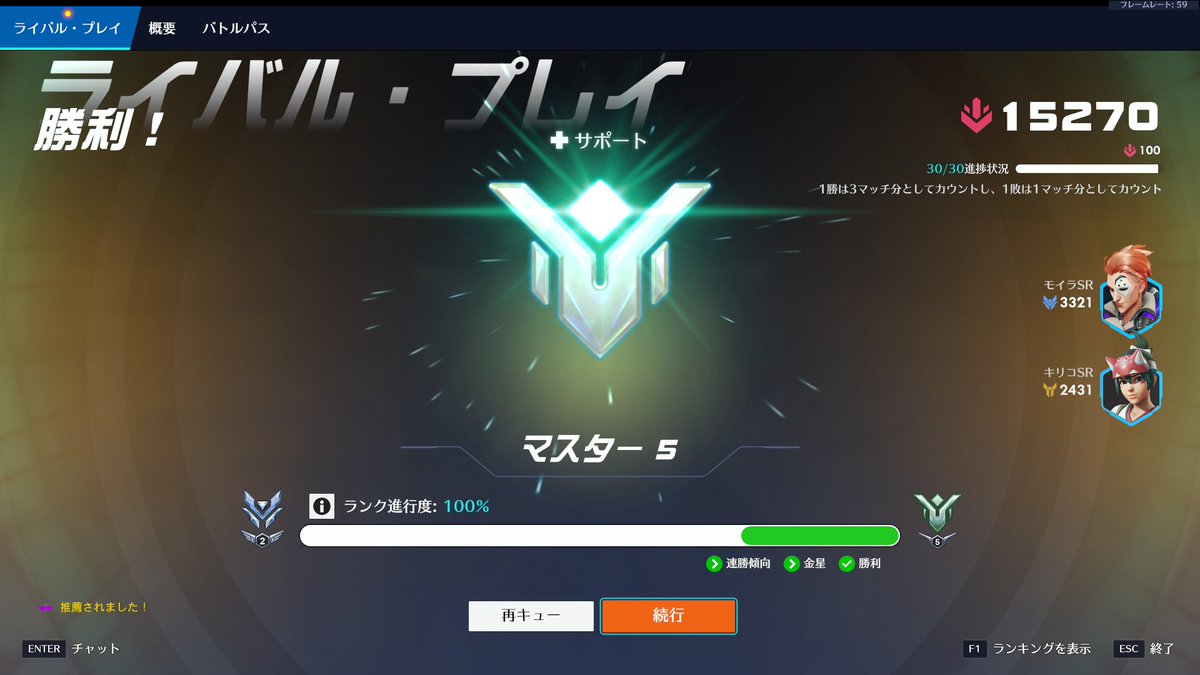Click the large Master rank emblem
Viewport: 1200px width, 675px height.
pyautogui.click(x=599, y=268)
